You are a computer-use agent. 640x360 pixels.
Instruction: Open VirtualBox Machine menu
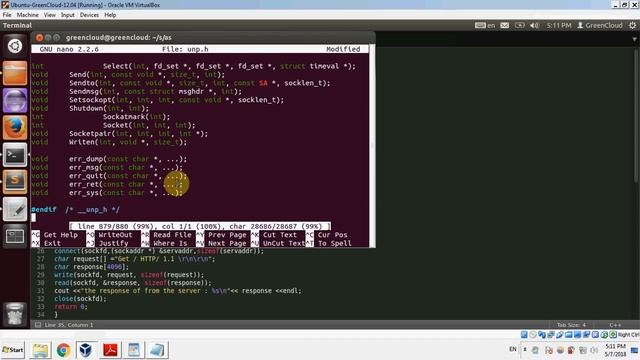coord(27,15)
